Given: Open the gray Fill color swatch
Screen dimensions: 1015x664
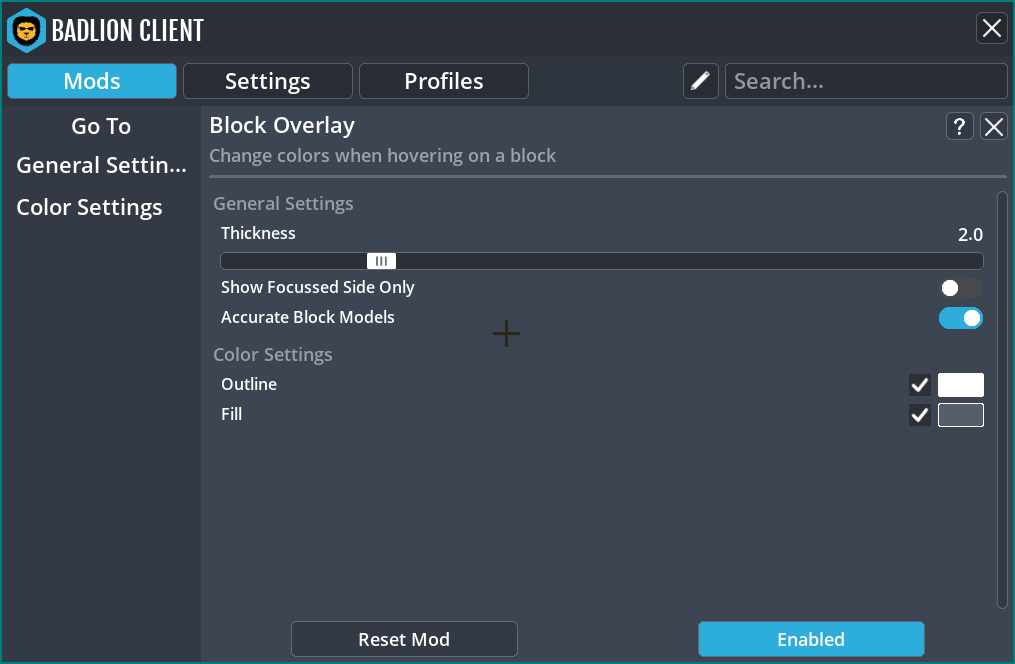Looking at the screenshot, I should 961,415.
